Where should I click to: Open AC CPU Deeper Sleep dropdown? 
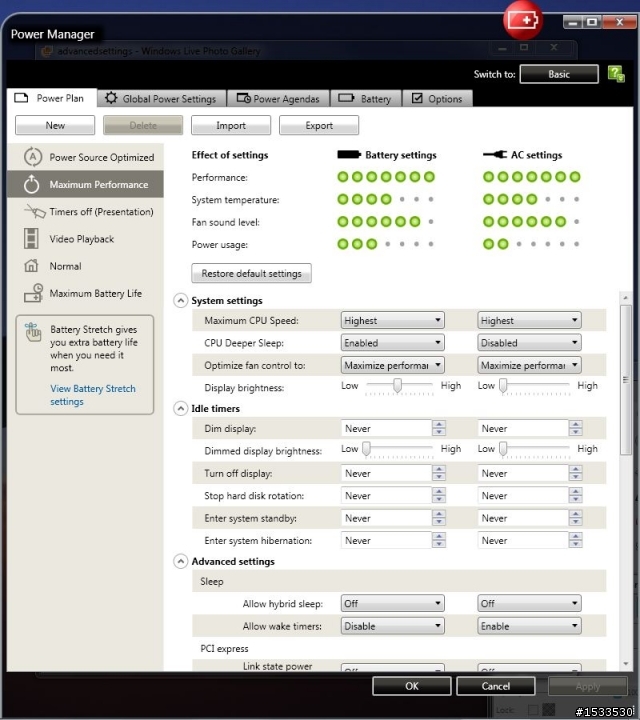pos(529,343)
